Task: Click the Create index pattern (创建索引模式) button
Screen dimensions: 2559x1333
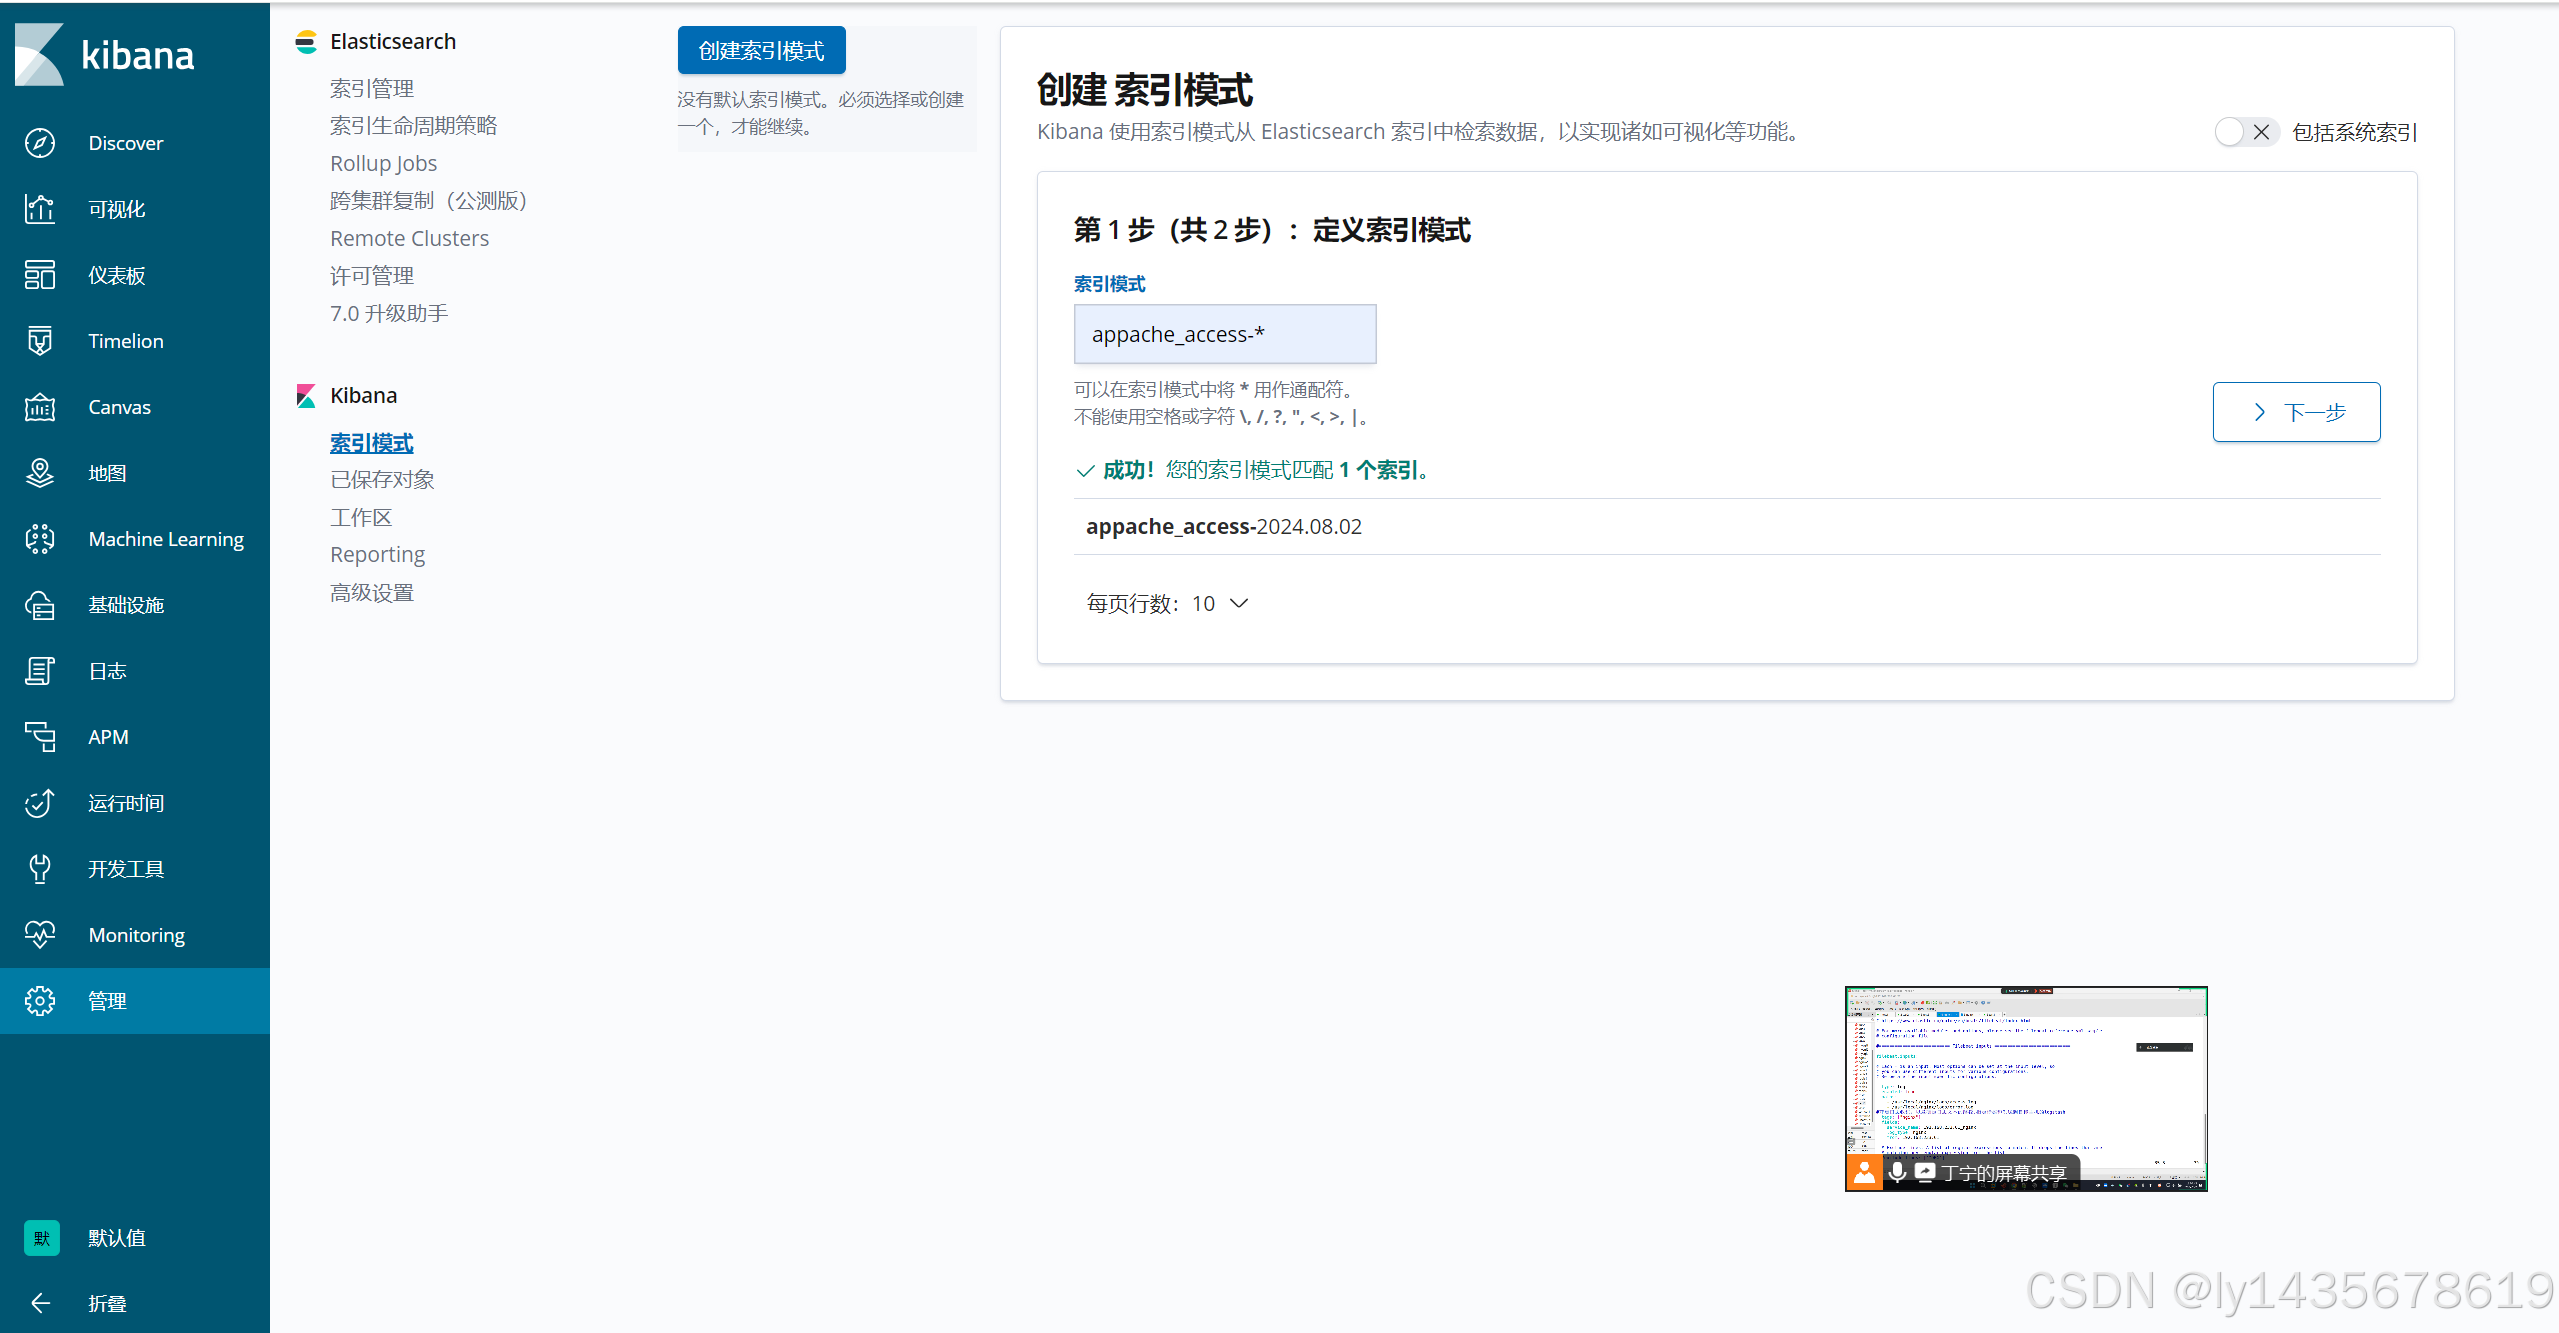Action: (x=761, y=51)
